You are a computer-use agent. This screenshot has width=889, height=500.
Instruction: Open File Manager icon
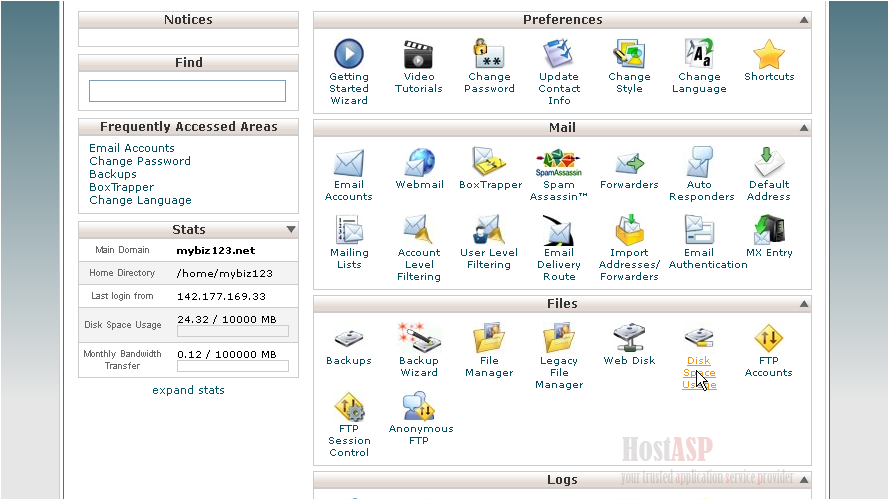tap(489, 339)
